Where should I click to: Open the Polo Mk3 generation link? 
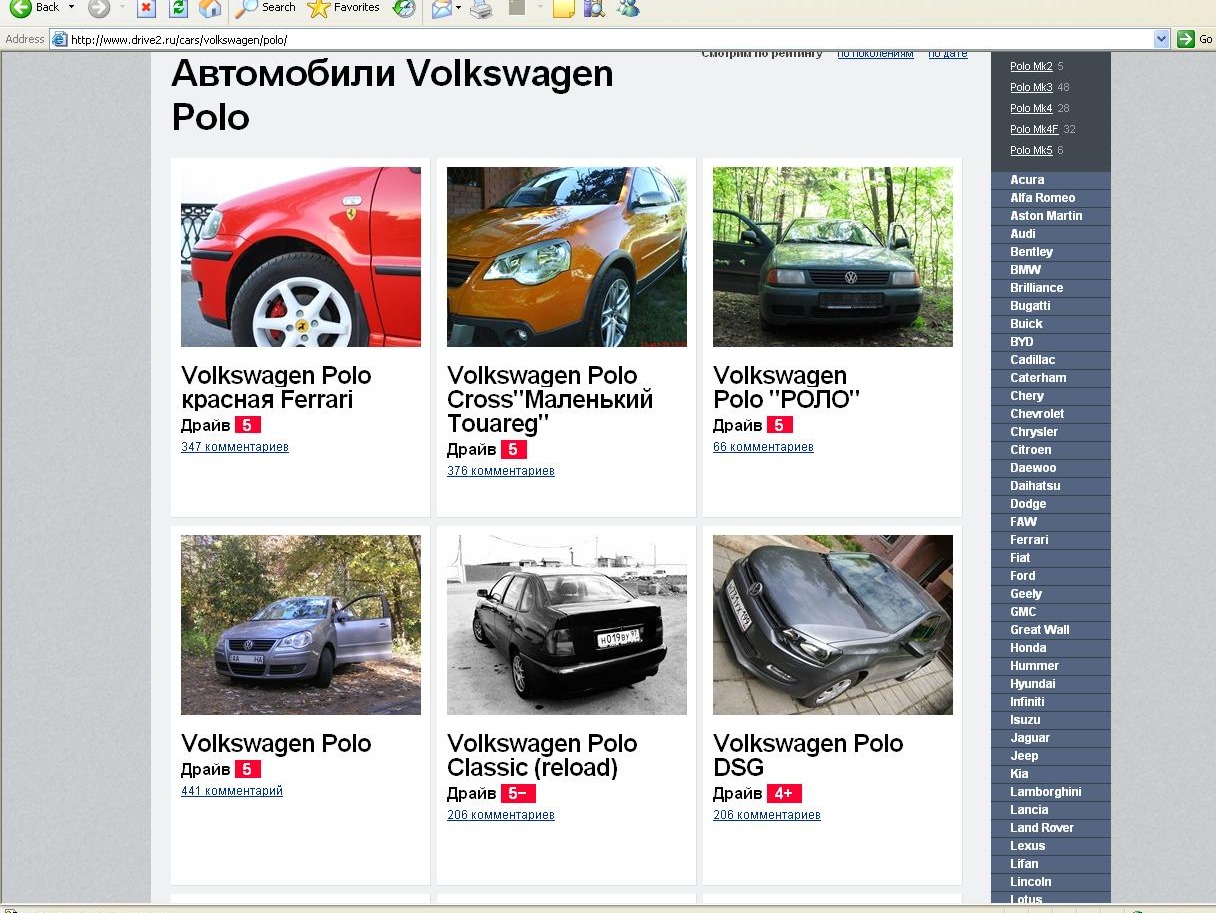(1031, 88)
